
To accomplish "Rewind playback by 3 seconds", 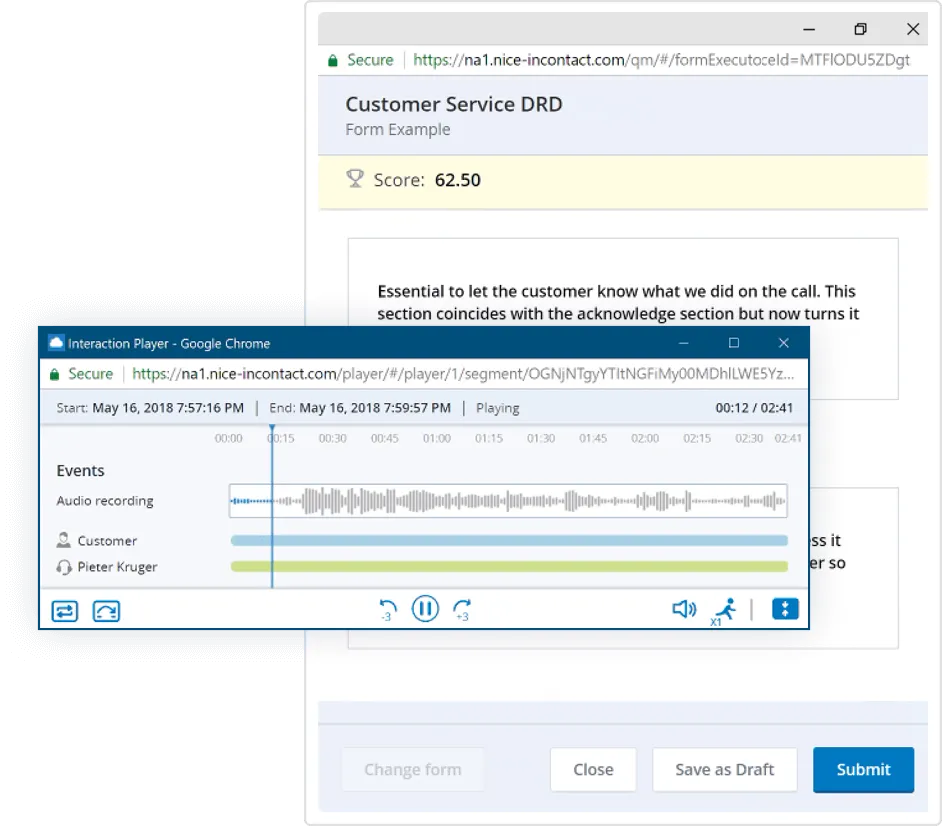I will click(x=388, y=608).
